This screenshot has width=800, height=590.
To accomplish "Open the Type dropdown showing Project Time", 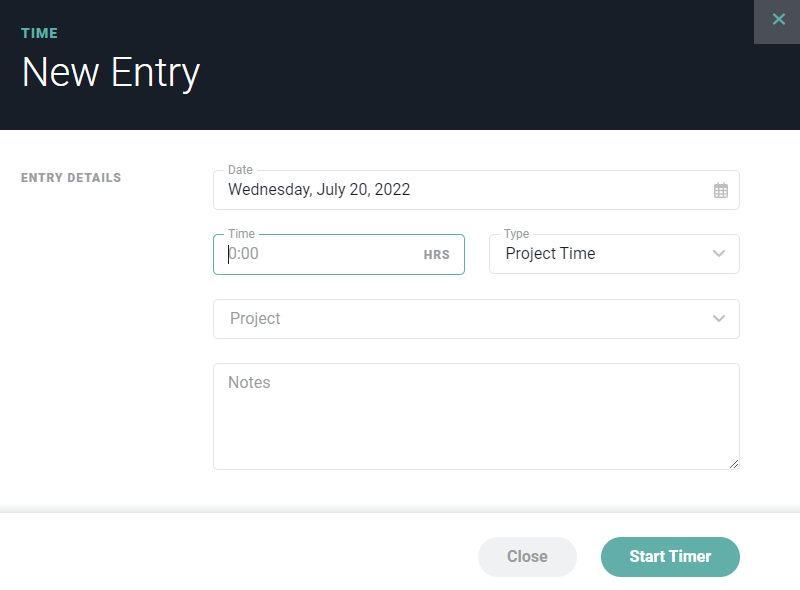I will 600,254.
